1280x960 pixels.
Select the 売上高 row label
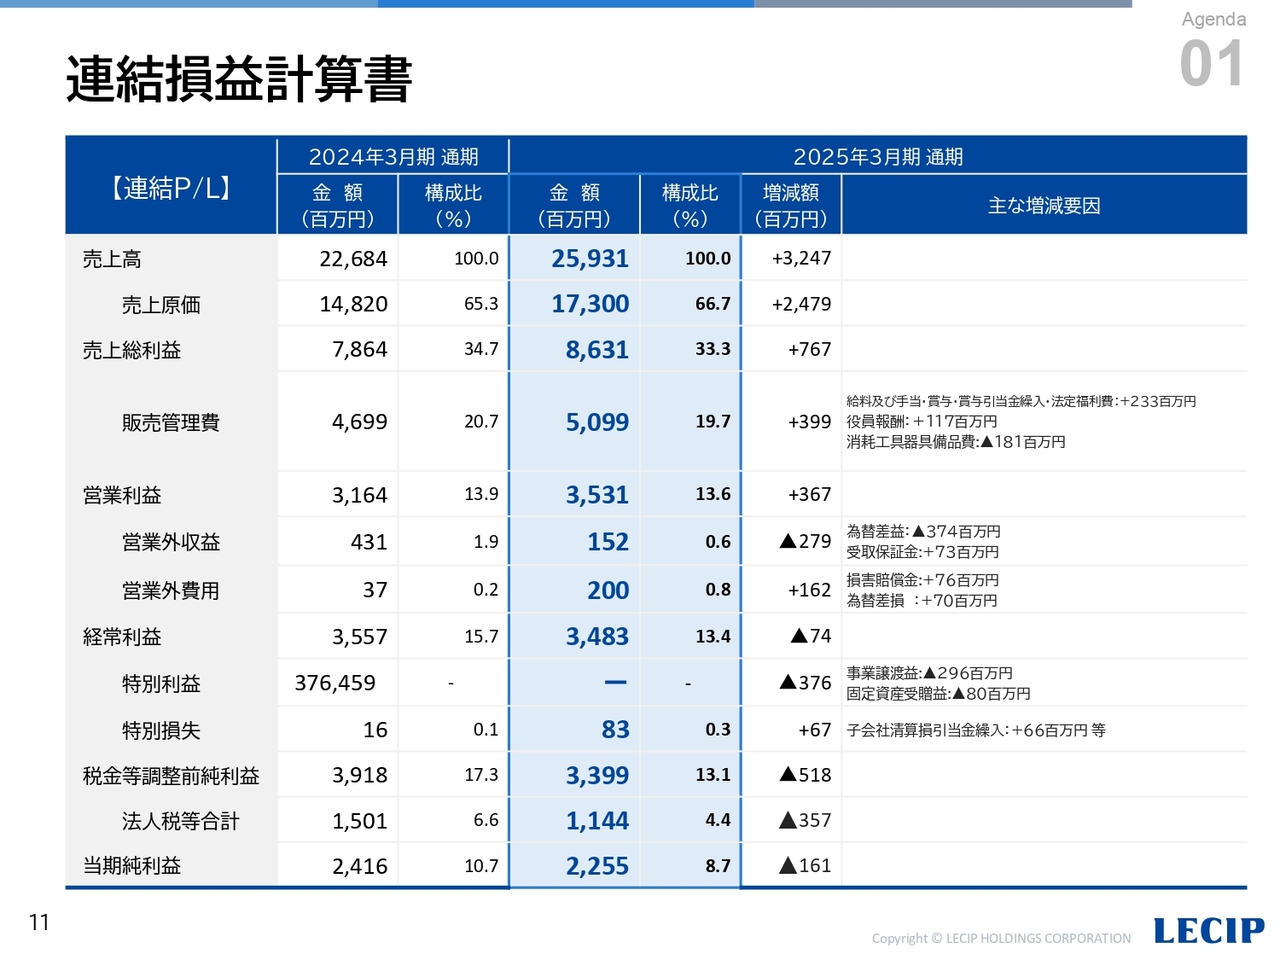(112, 259)
